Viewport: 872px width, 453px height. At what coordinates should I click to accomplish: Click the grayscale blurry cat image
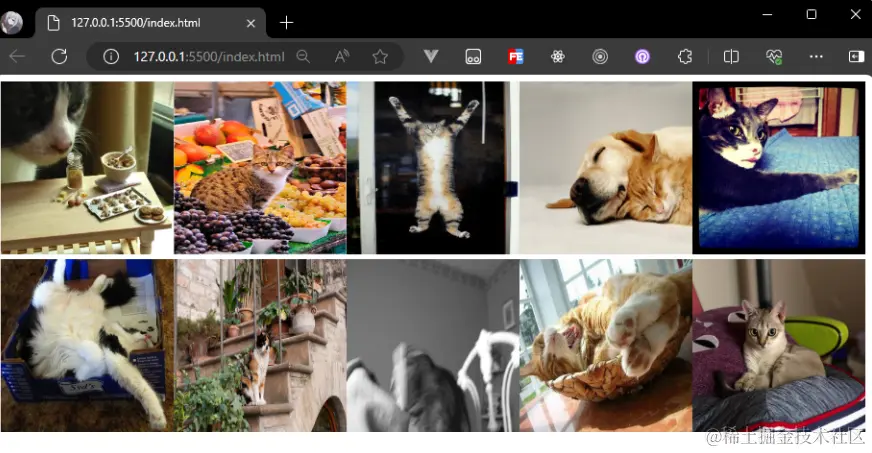pos(433,345)
